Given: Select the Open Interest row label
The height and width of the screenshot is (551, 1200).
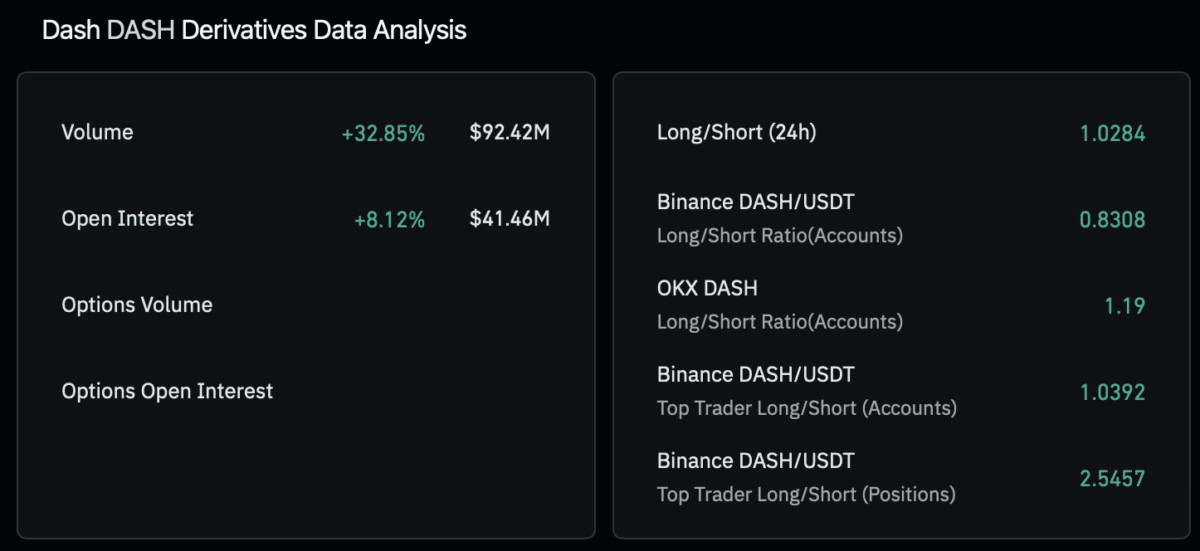Looking at the screenshot, I should (127, 218).
